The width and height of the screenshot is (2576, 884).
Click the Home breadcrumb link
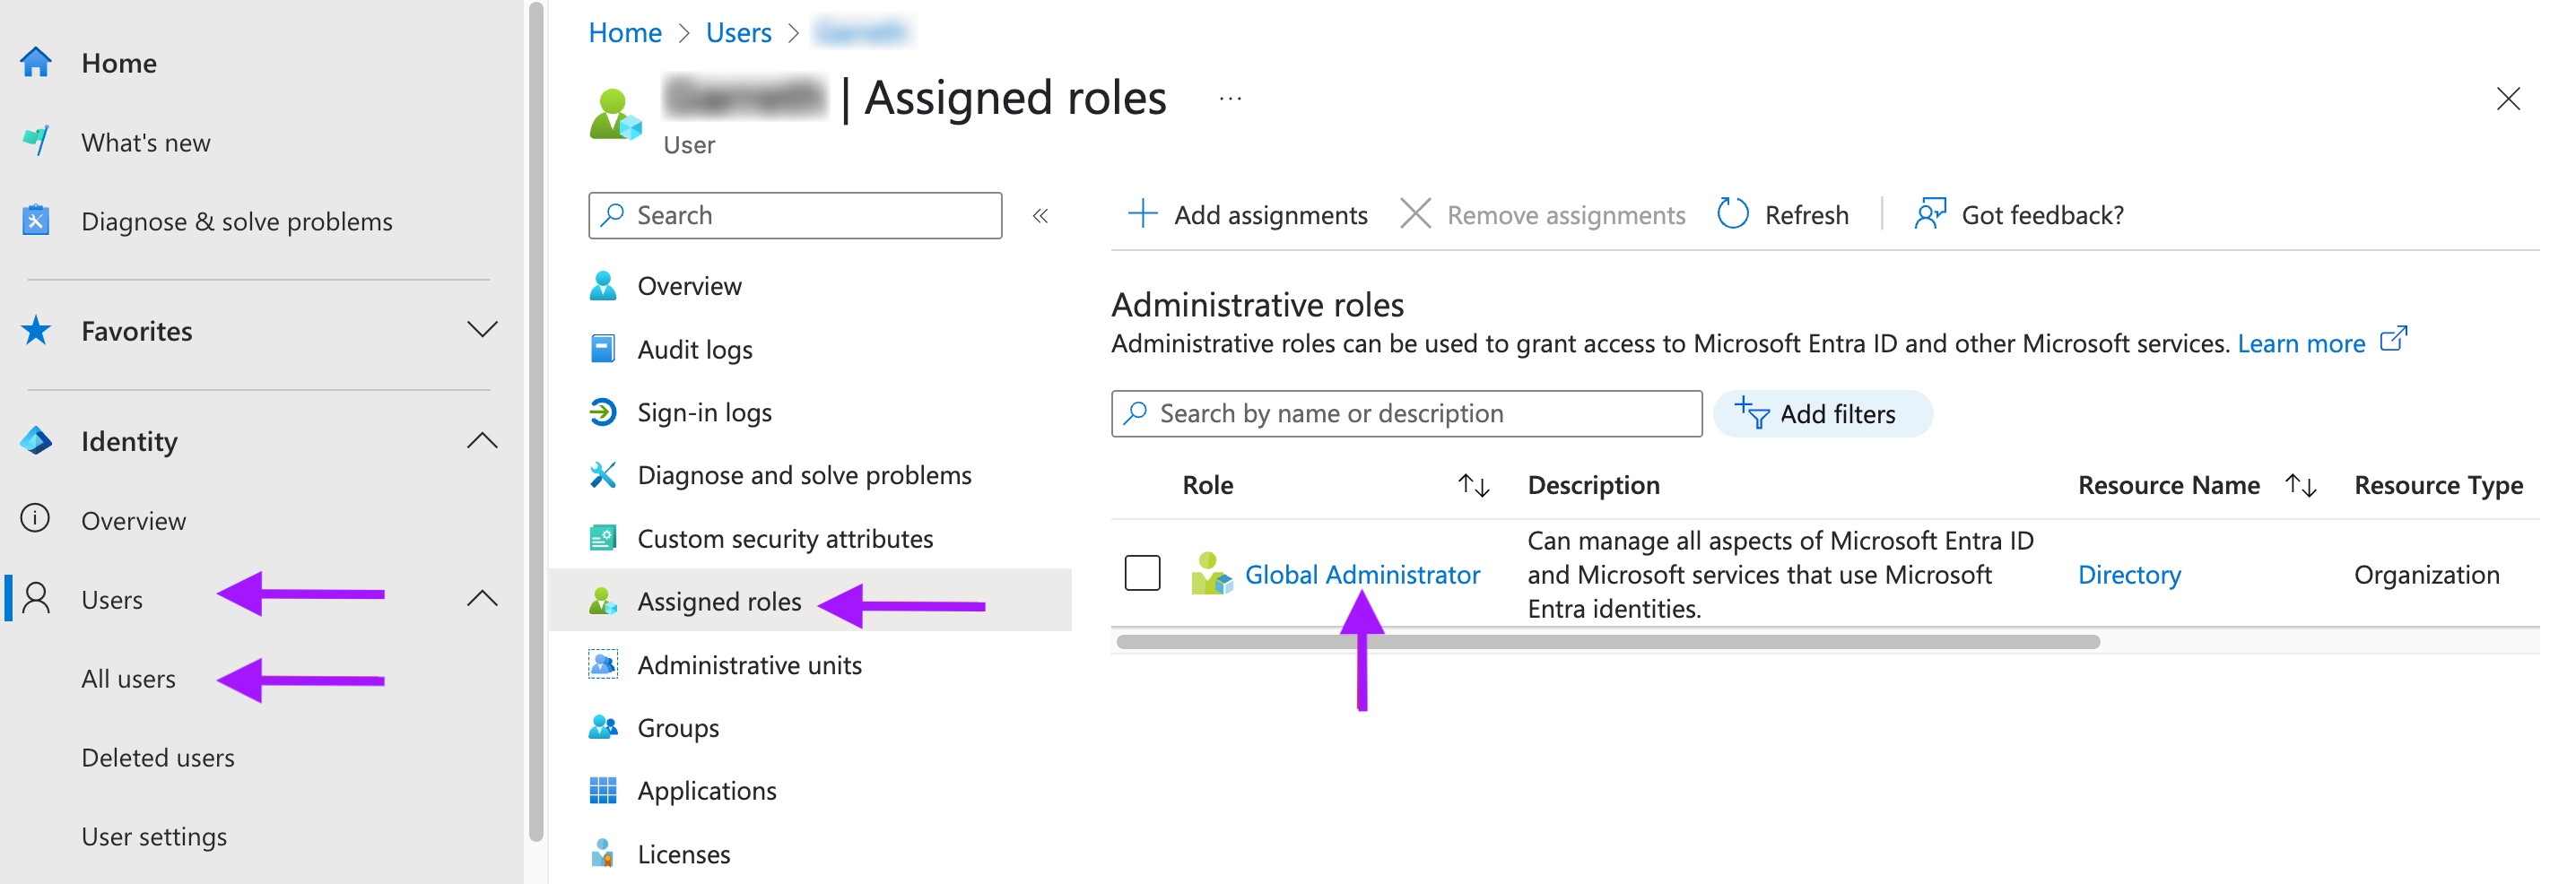(x=625, y=32)
